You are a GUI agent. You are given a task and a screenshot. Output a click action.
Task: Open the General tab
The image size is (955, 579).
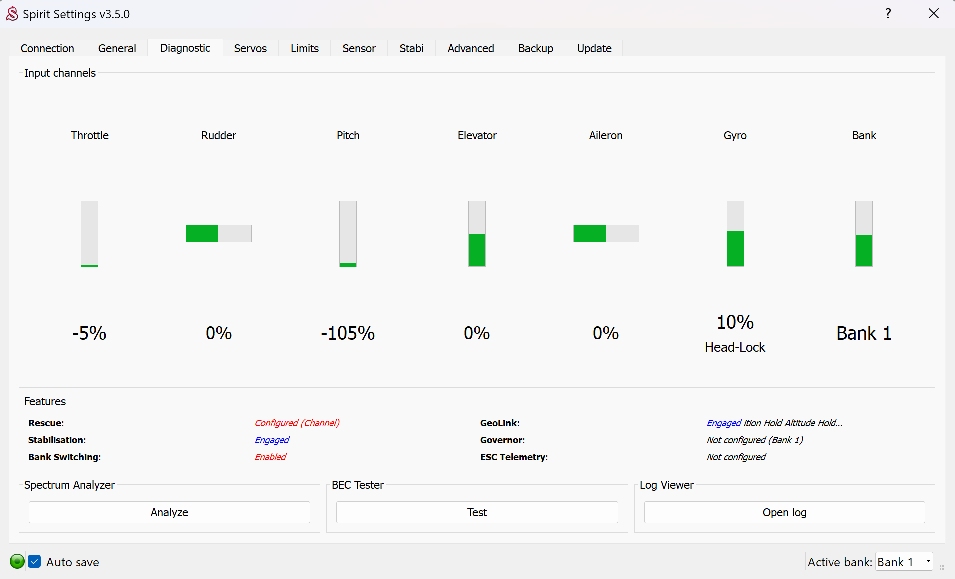tap(117, 48)
